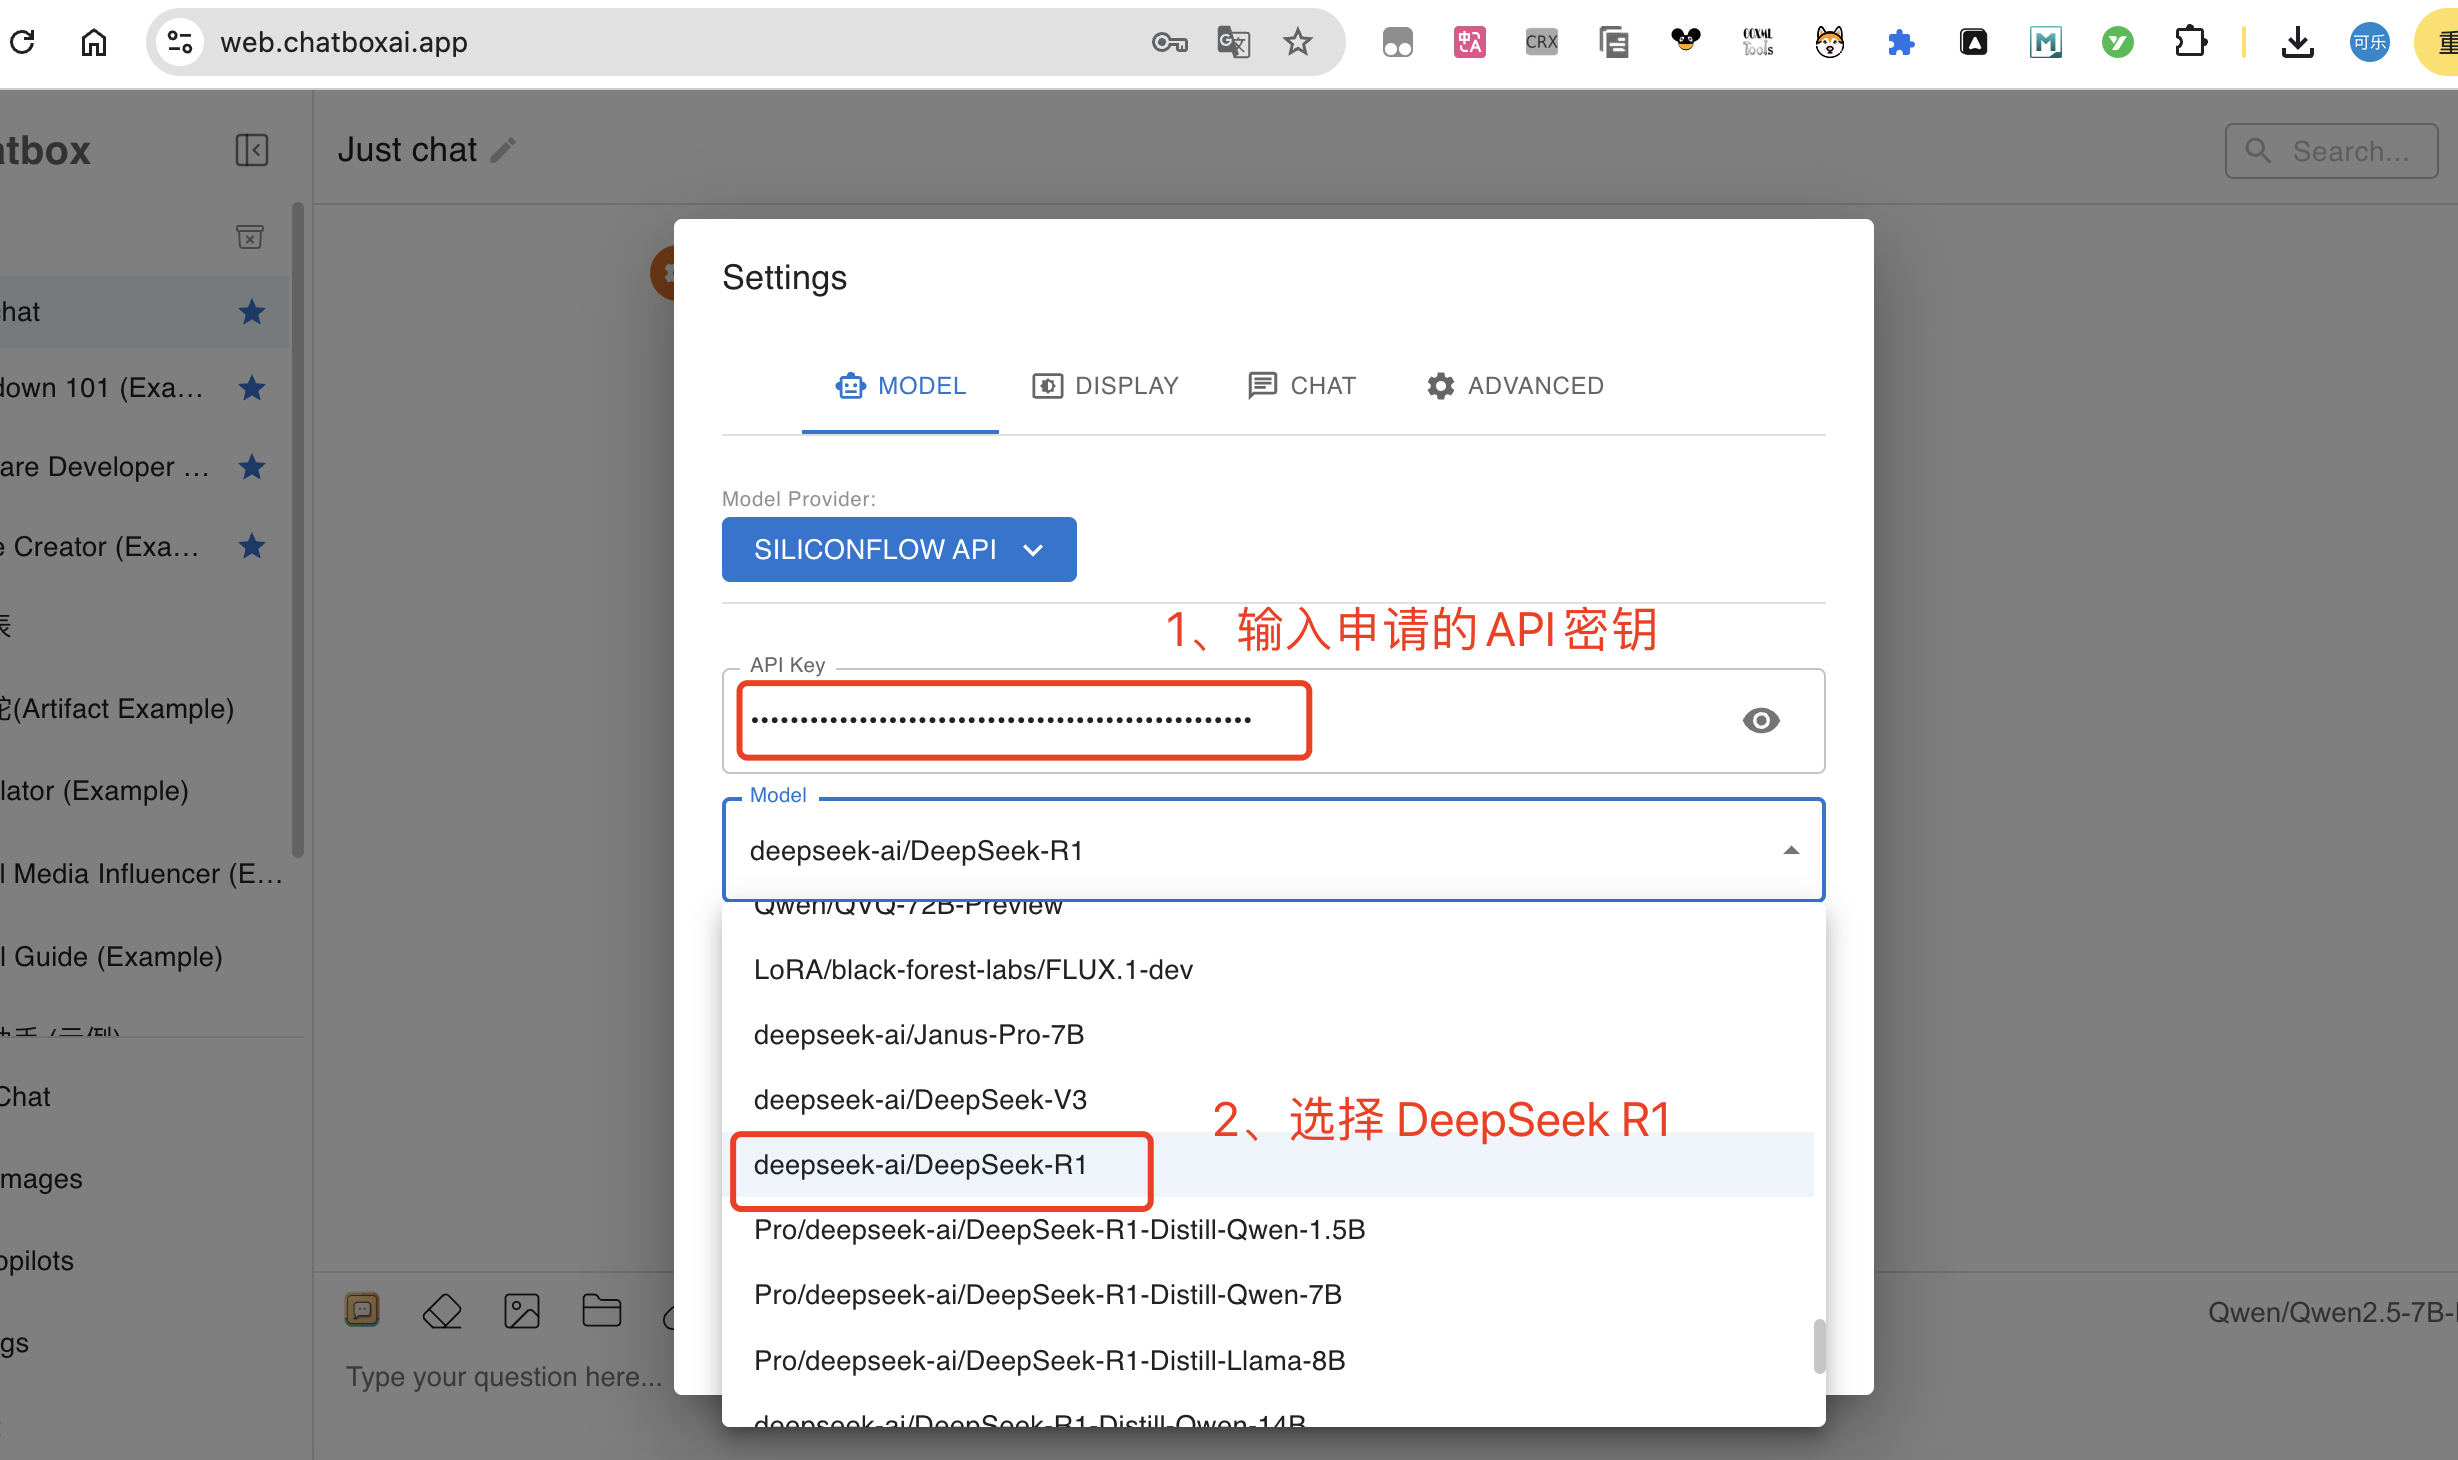The width and height of the screenshot is (2458, 1460).
Task: Click the Qwen2.5-7B model label
Action: [x=2331, y=1312]
